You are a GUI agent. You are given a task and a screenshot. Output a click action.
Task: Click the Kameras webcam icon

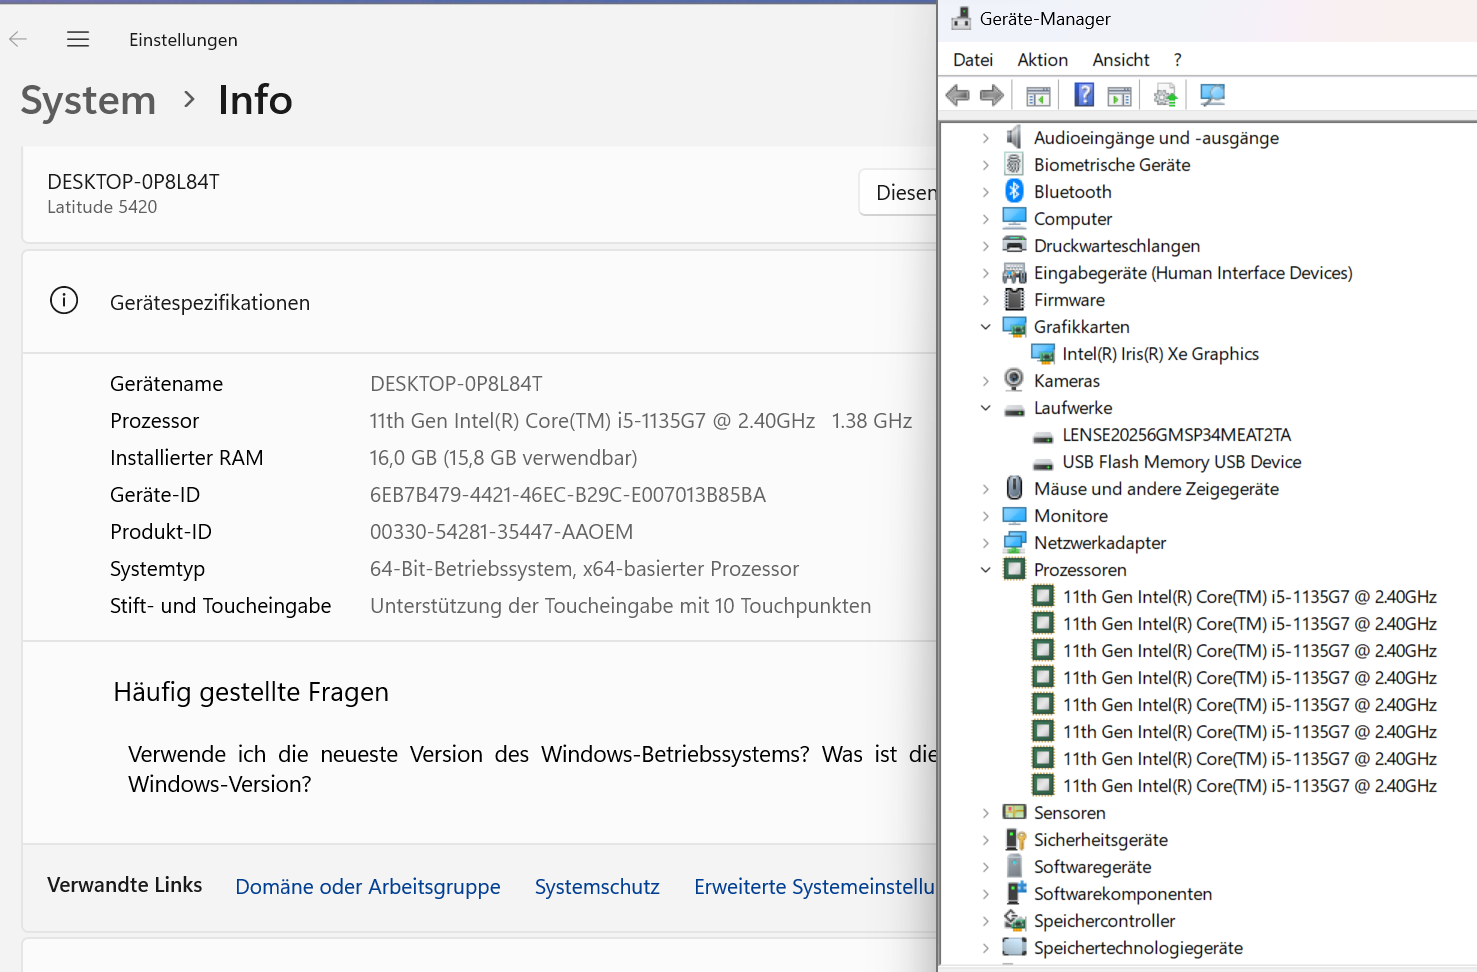pos(1014,380)
